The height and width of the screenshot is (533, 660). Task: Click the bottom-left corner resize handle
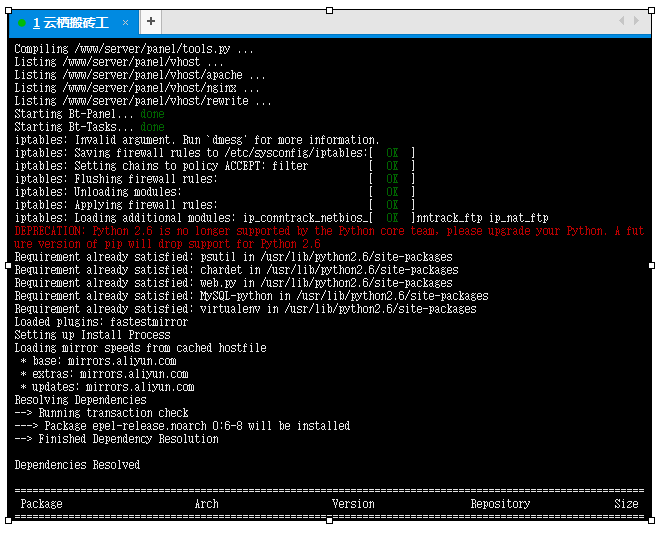9,520
